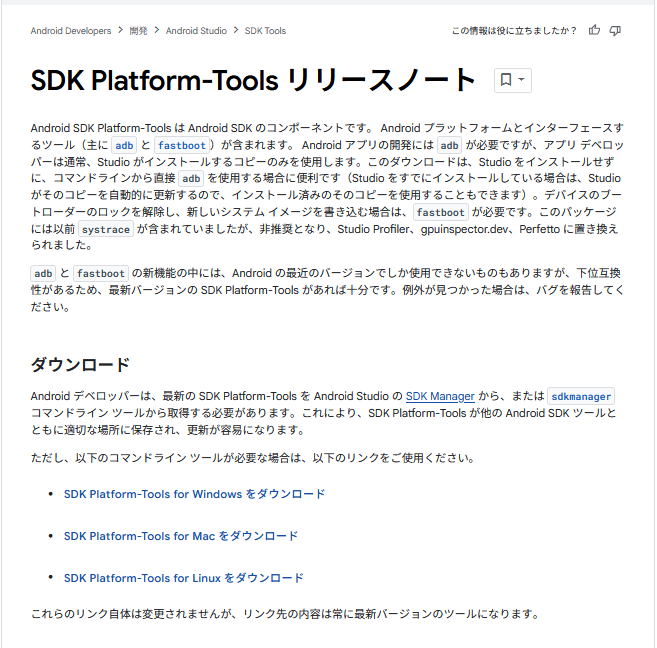Click the ダウンロード section heading
This screenshot has height=648, width=657.
[x=80, y=364]
